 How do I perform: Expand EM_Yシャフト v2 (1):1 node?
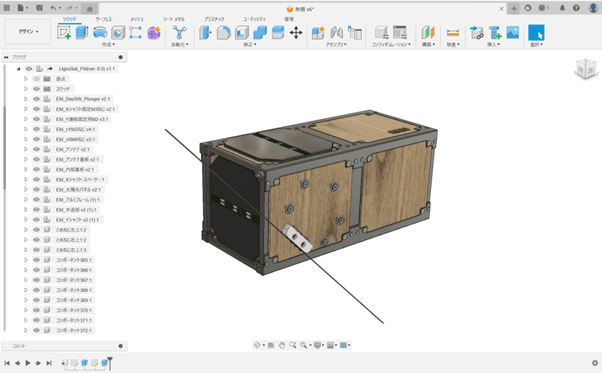click(x=26, y=220)
